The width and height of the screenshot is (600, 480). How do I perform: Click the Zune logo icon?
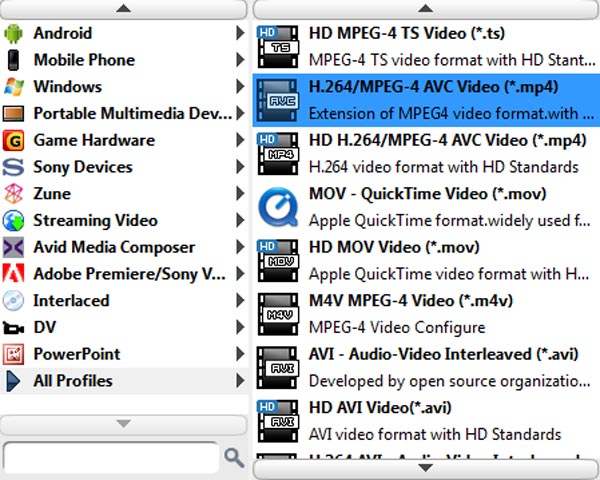tap(13, 194)
